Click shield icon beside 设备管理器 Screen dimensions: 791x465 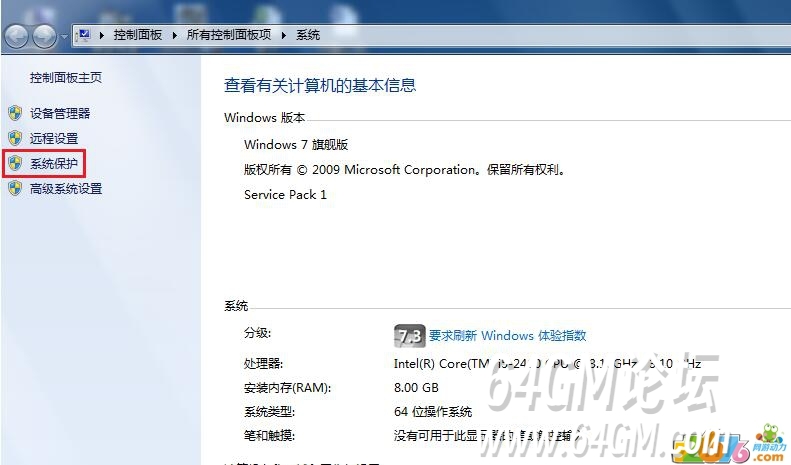pyautogui.click(x=15, y=113)
